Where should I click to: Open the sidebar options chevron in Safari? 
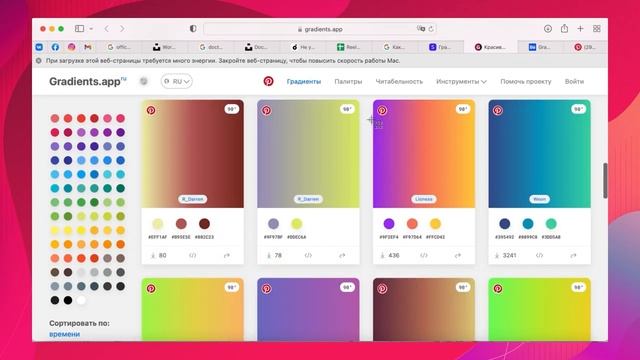point(91,29)
